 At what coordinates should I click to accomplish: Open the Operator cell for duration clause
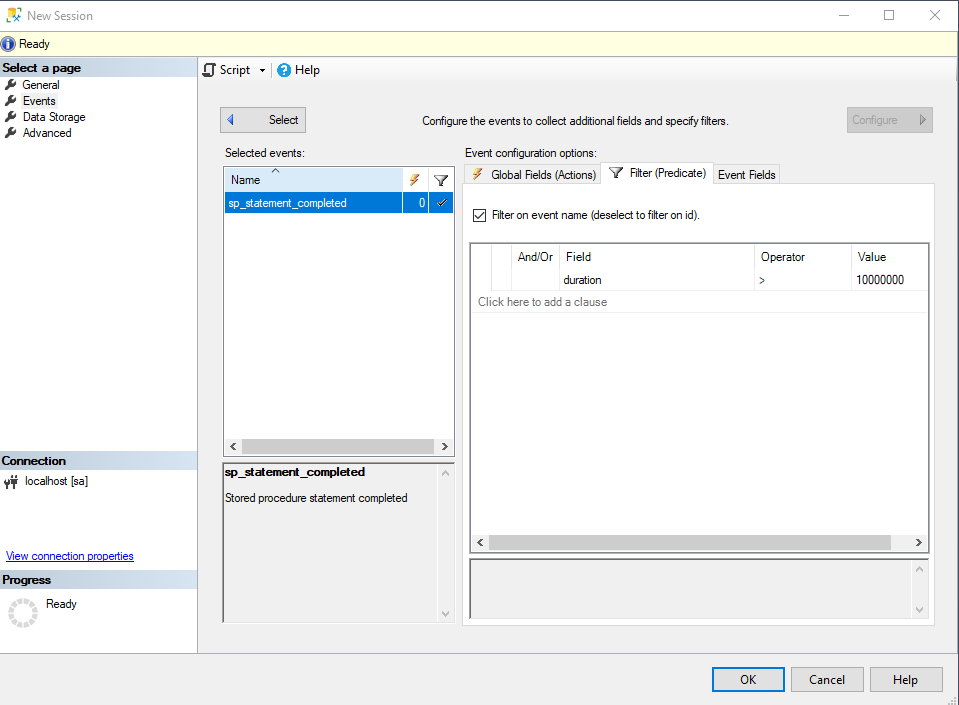pos(802,280)
